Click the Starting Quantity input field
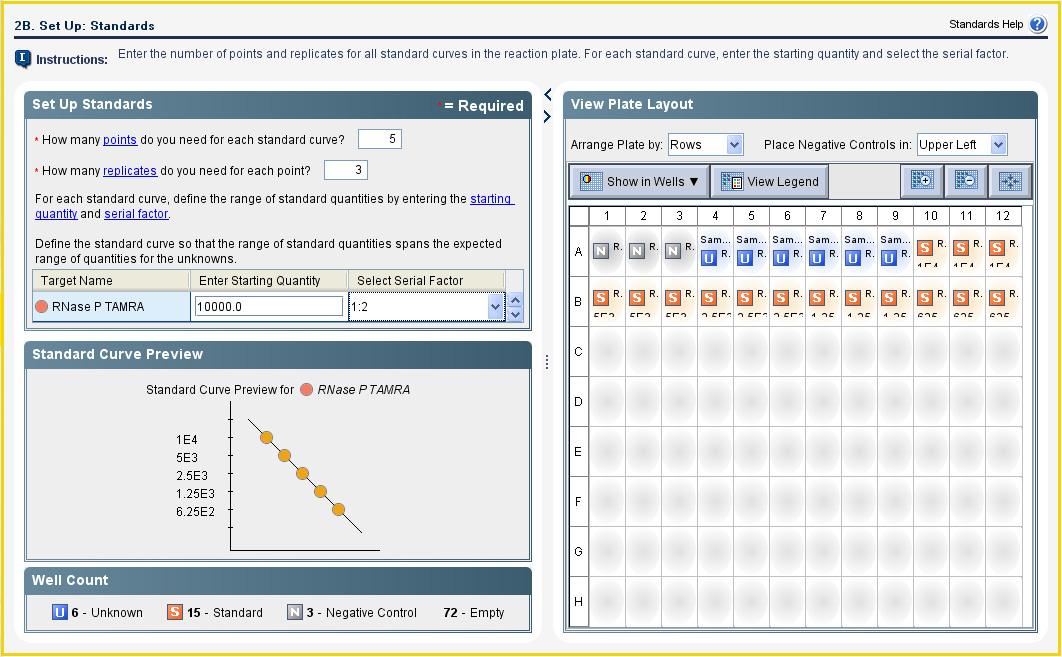 click(269, 307)
